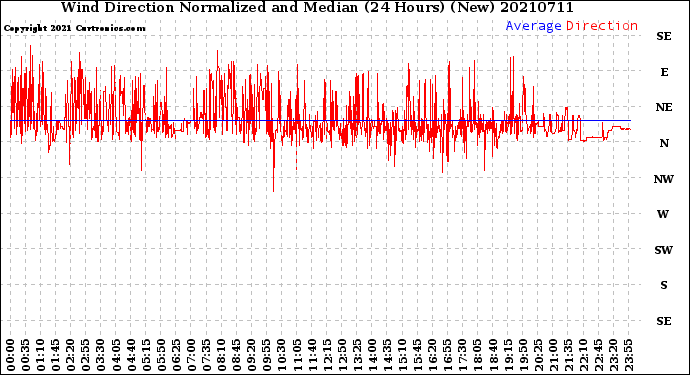Click the "16:20" time axis label
This screenshot has width=690, height=375.
pyautogui.click(x=433, y=355)
